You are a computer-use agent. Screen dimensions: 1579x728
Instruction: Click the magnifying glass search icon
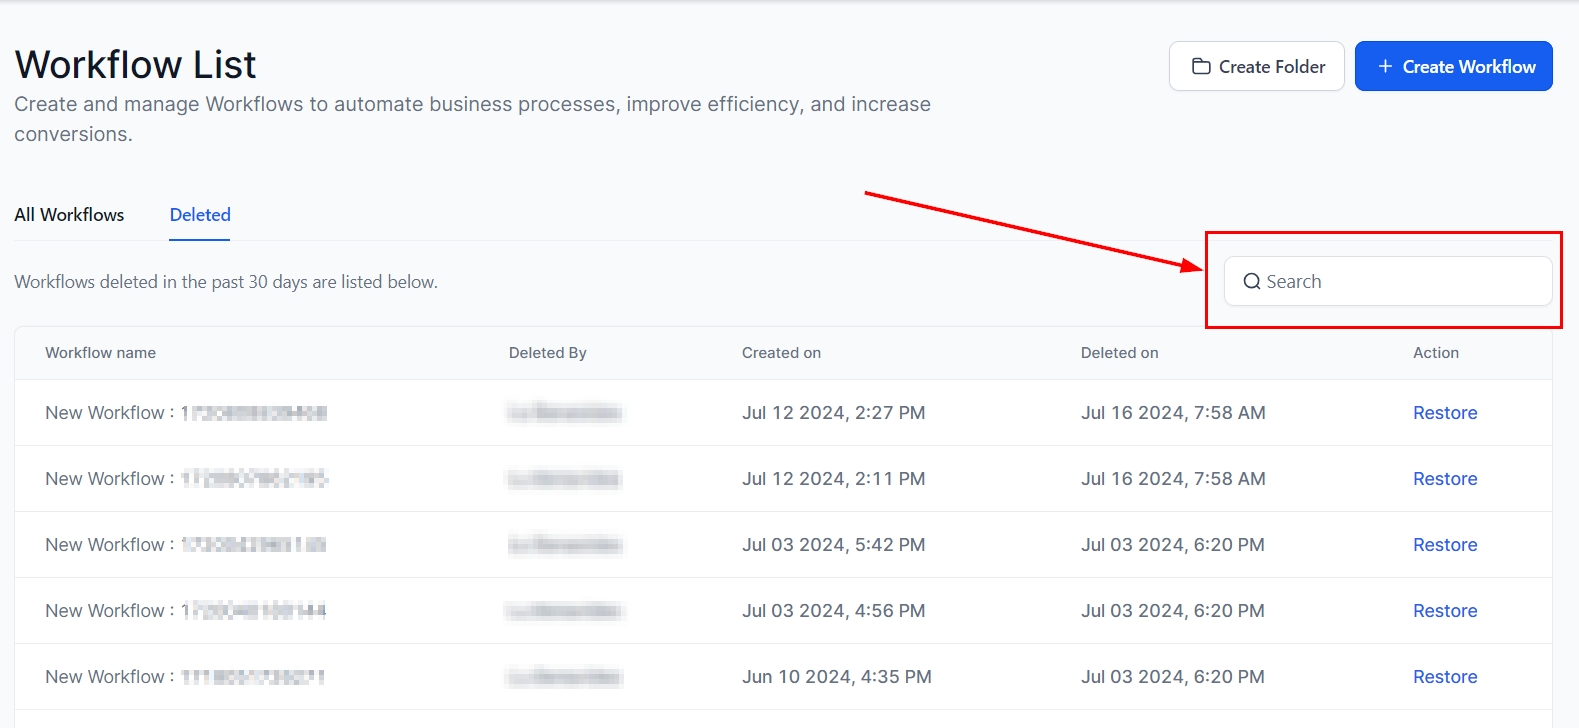[x=1251, y=282]
